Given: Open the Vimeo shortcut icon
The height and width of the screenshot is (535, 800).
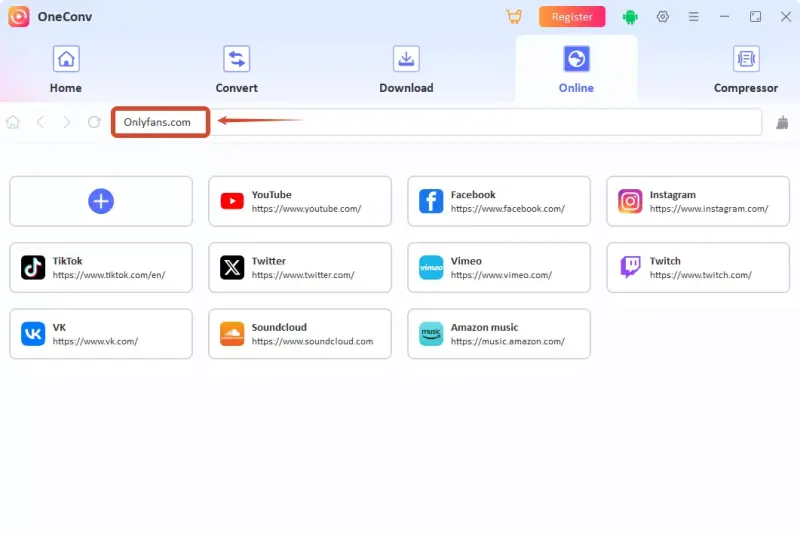Looking at the screenshot, I should click(431, 267).
